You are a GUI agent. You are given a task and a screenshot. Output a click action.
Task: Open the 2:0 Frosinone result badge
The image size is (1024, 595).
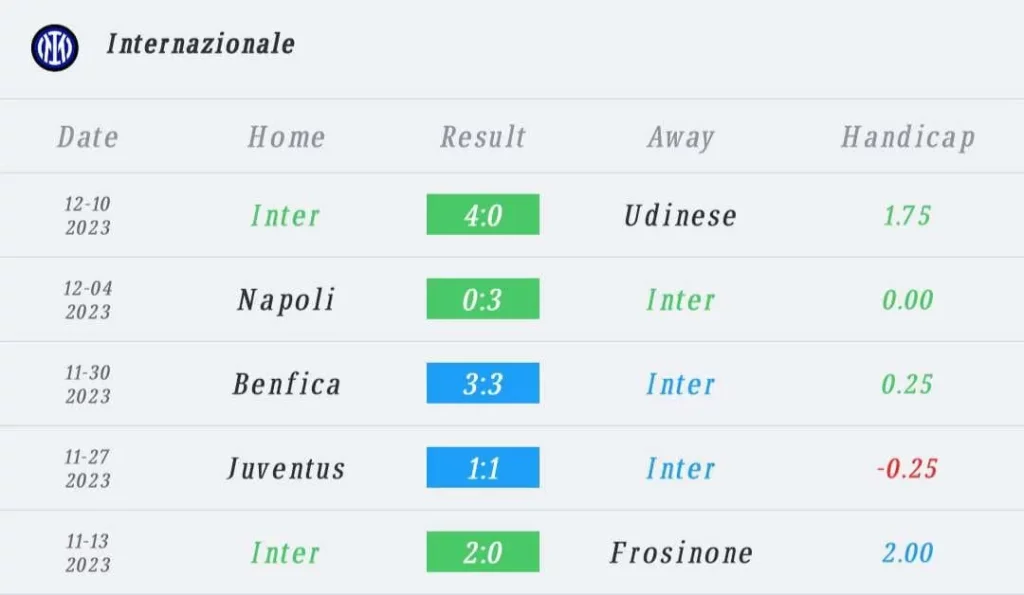(x=483, y=551)
